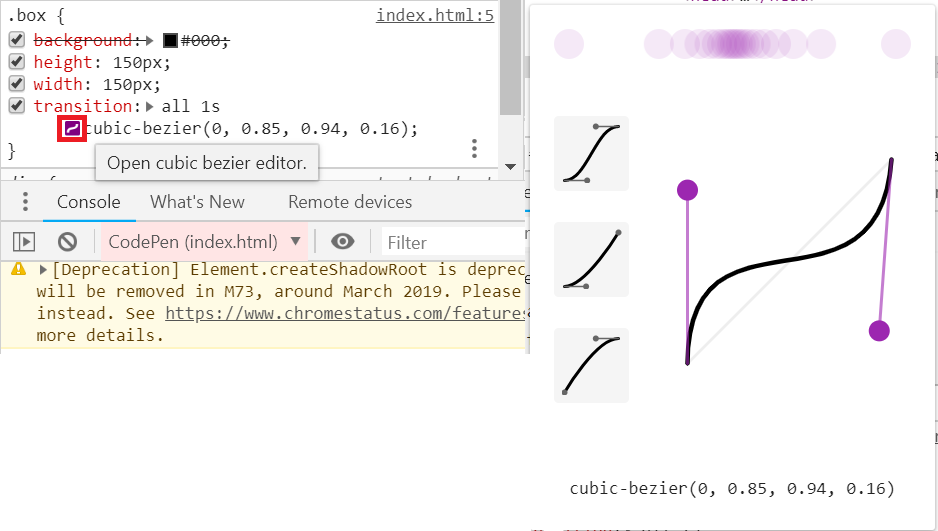Switch to the What's New tab
The image size is (938, 531).
(x=197, y=202)
